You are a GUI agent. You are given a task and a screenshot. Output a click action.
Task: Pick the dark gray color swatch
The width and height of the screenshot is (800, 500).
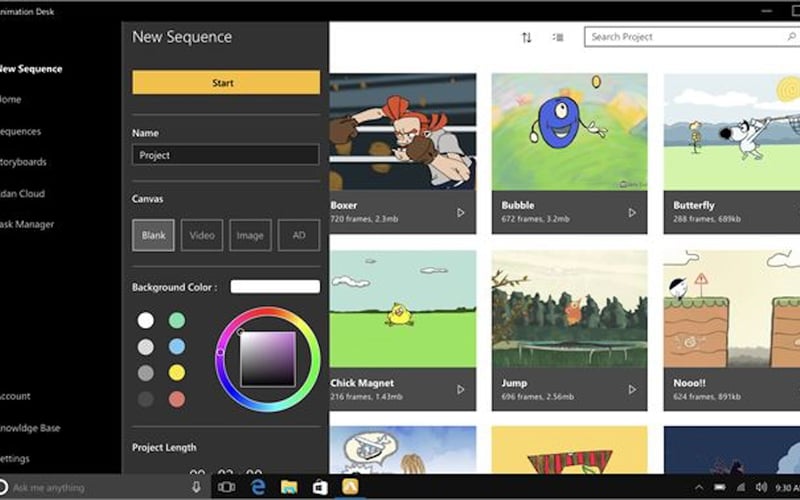(145, 399)
